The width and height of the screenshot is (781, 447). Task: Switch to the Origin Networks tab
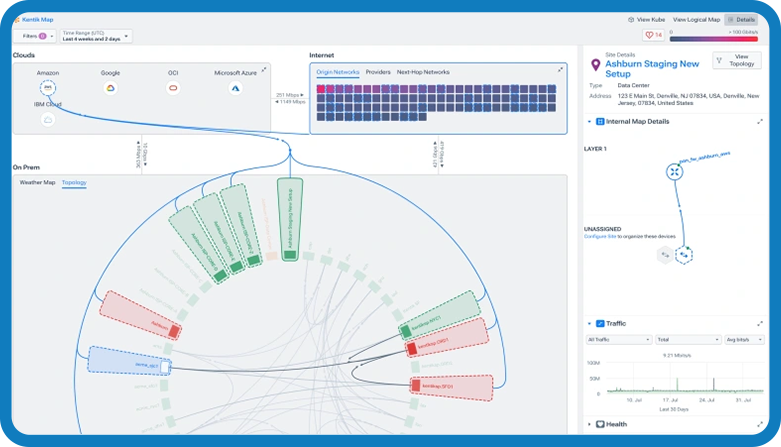pyautogui.click(x=338, y=72)
